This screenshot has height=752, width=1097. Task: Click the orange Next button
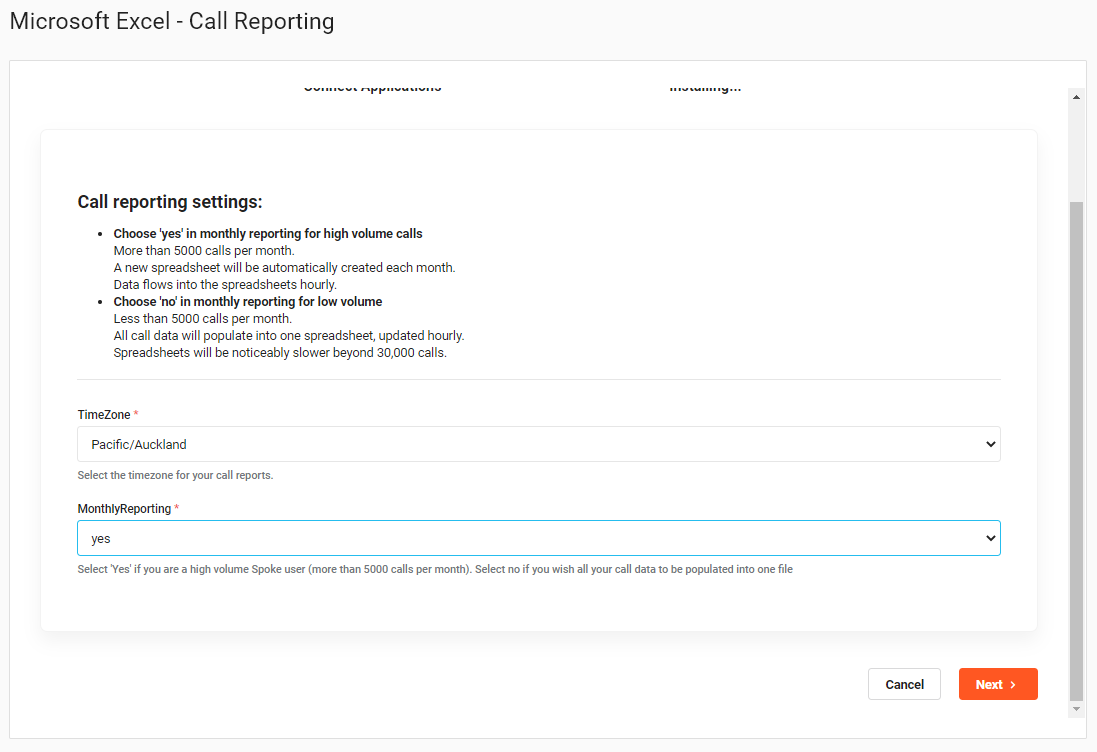[x=998, y=684]
